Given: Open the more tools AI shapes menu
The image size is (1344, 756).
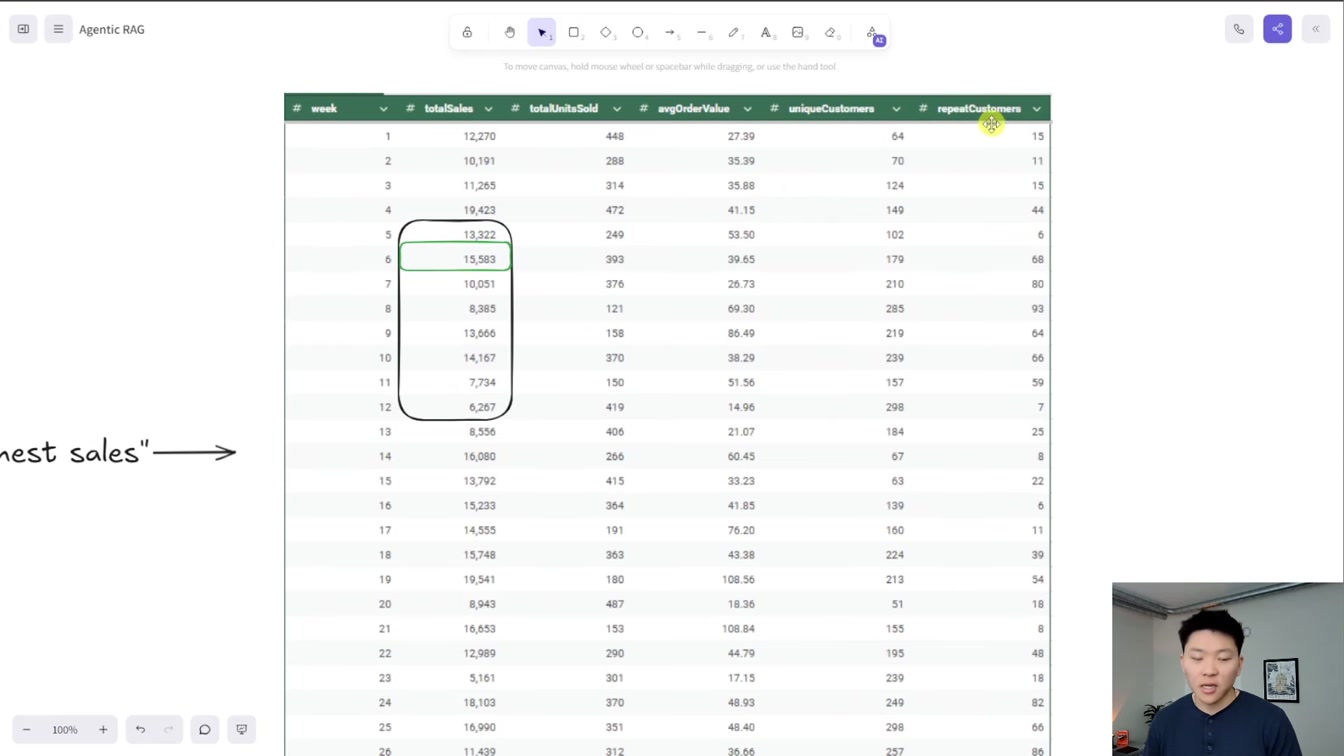Looking at the screenshot, I should 873,33.
